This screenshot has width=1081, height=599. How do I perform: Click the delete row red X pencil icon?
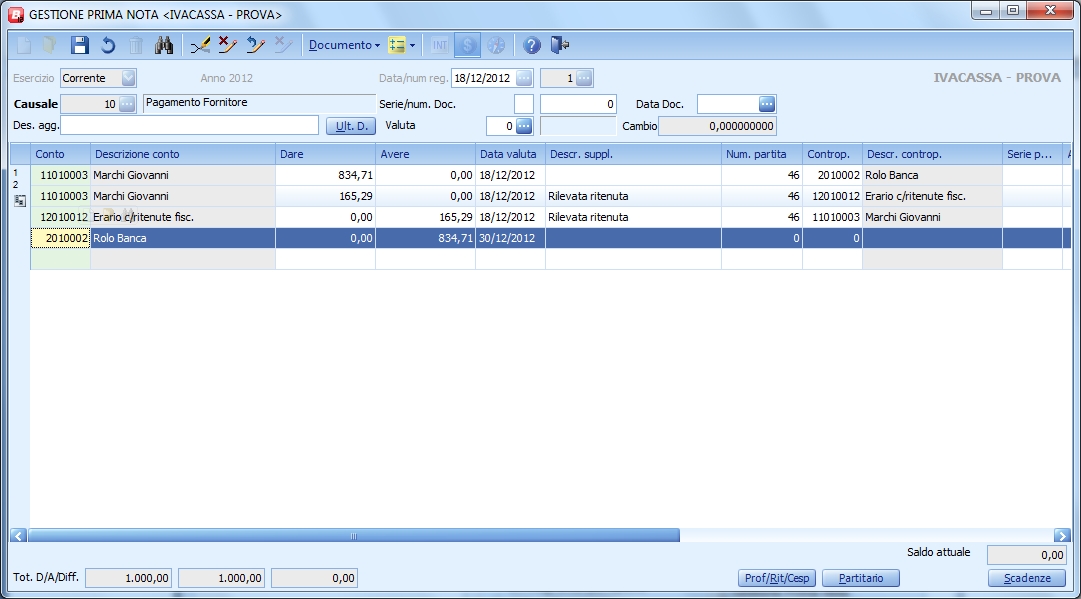click(228, 45)
